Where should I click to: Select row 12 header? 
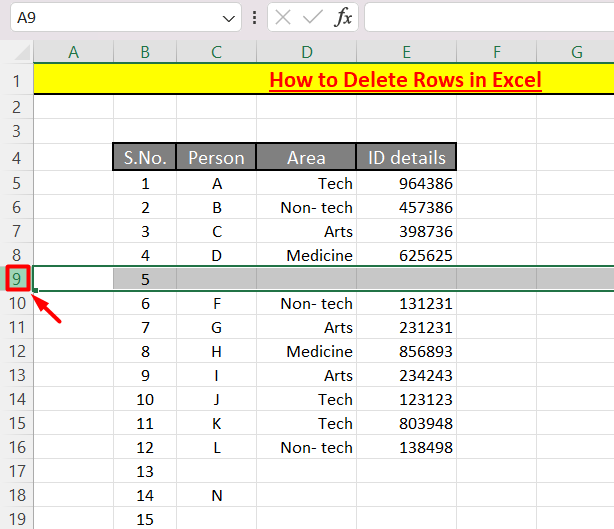tap(16, 351)
